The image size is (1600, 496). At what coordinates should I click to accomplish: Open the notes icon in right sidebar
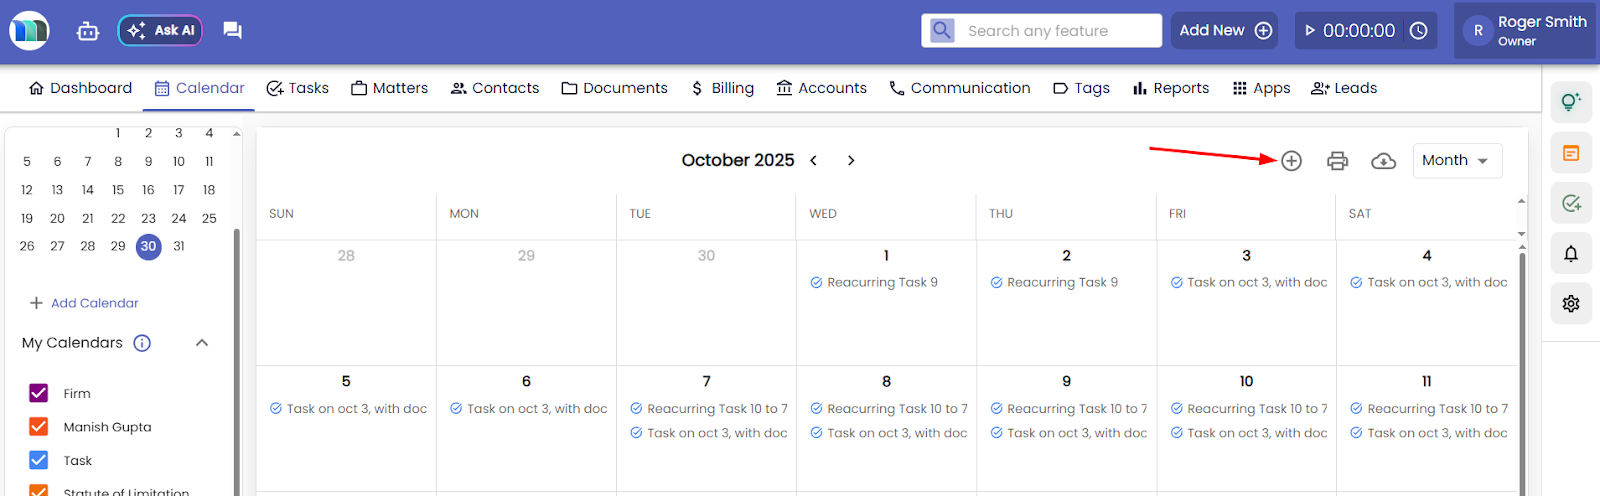[x=1571, y=153]
